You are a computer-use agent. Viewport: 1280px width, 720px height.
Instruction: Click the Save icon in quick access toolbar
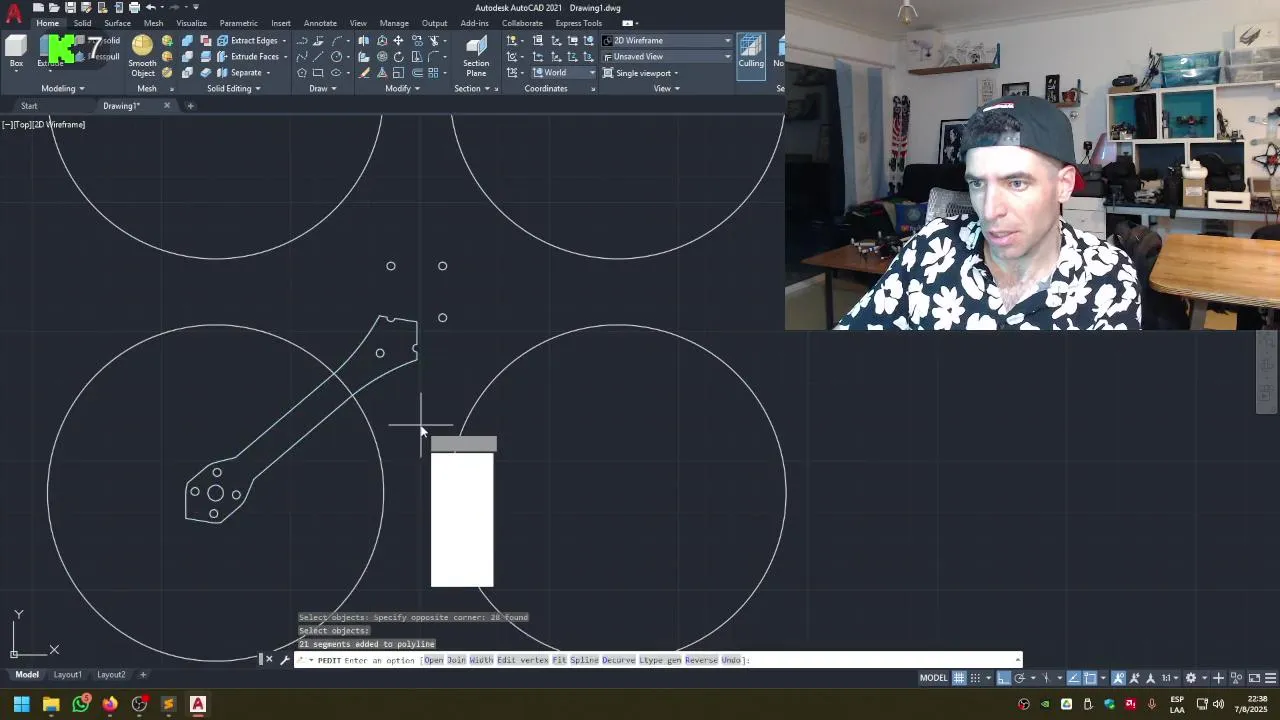(x=70, y=7)
